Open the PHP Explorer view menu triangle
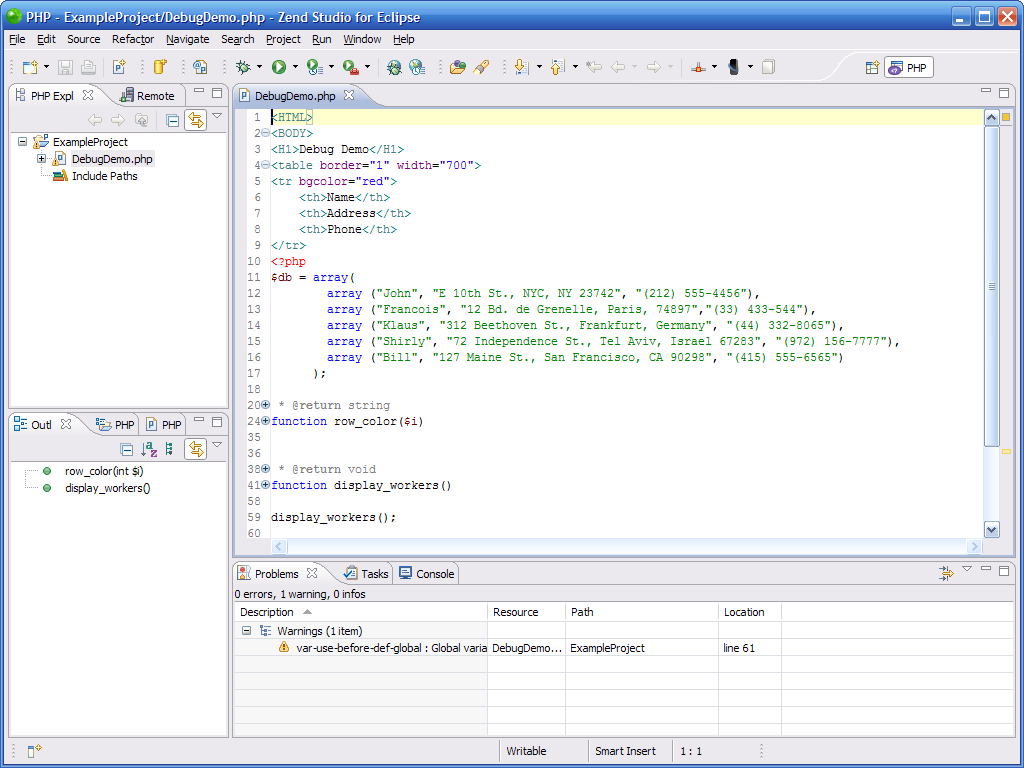The height and width of the screenshot is (768, 1024). point(217,116)
